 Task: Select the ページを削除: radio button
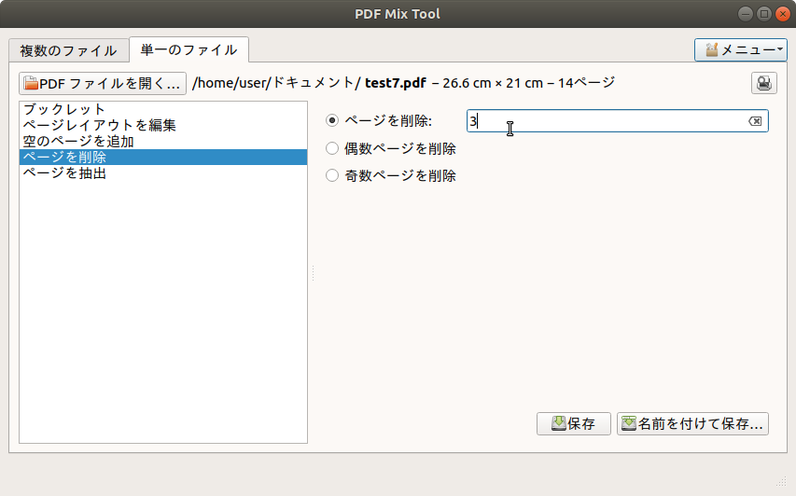tap(332, 121)
